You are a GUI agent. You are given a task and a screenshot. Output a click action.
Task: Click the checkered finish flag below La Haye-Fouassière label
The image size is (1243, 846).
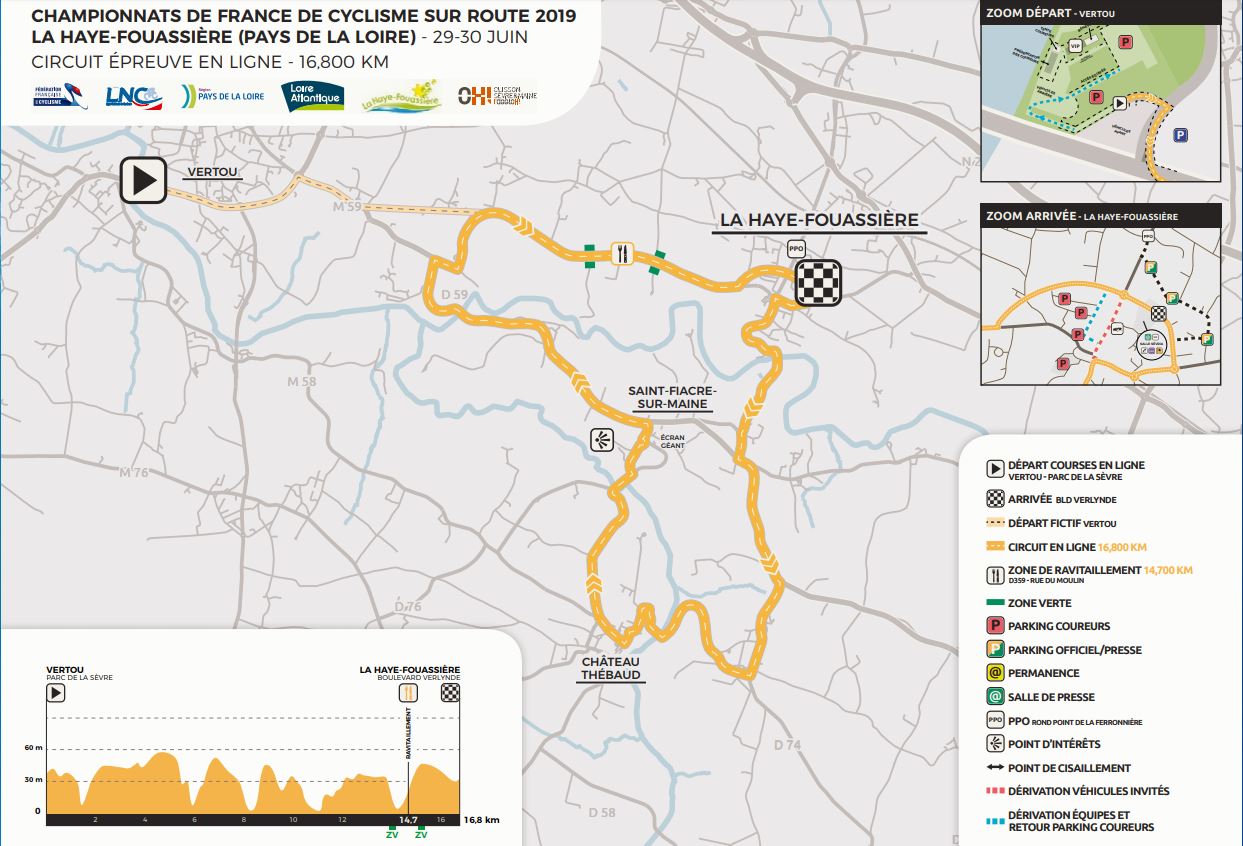pyautogui.click(x=817, y=283)
